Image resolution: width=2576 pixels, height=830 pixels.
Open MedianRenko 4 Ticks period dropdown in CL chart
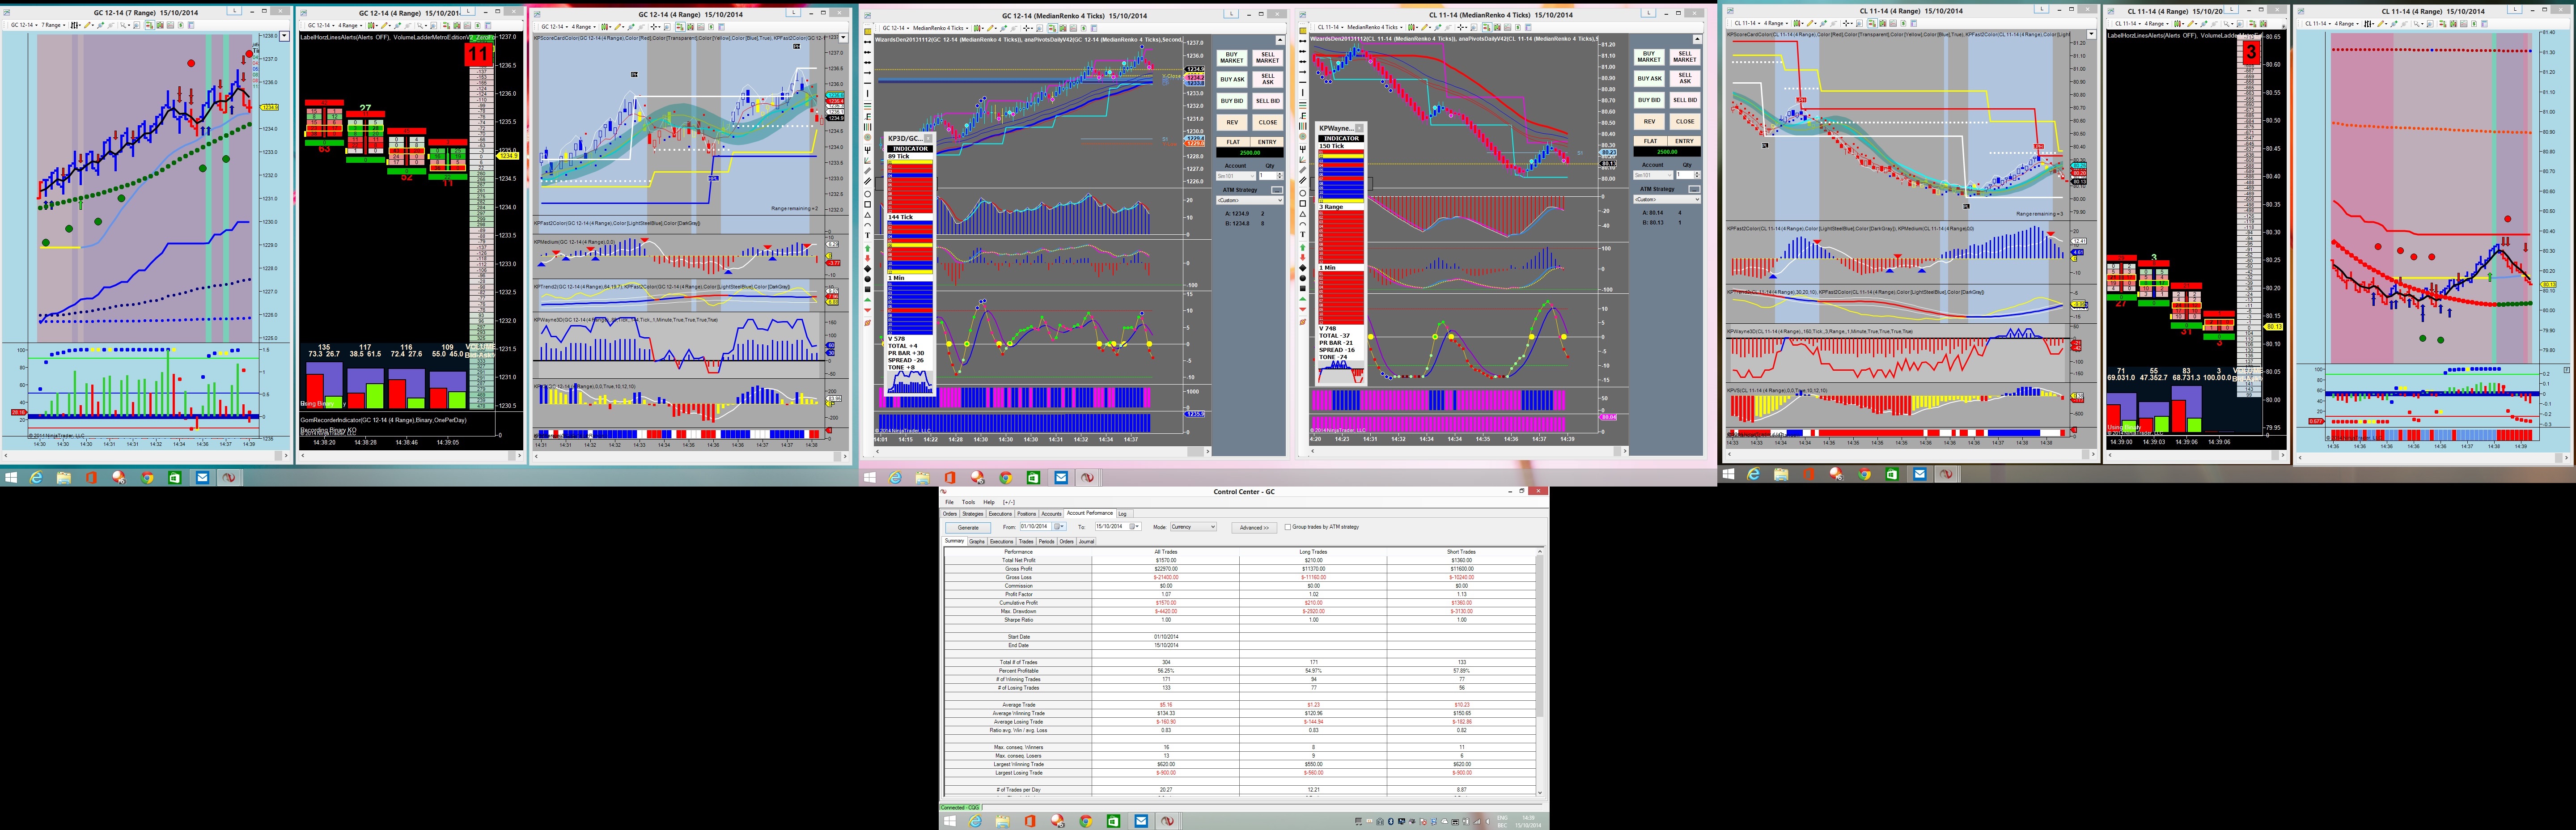1376,28
